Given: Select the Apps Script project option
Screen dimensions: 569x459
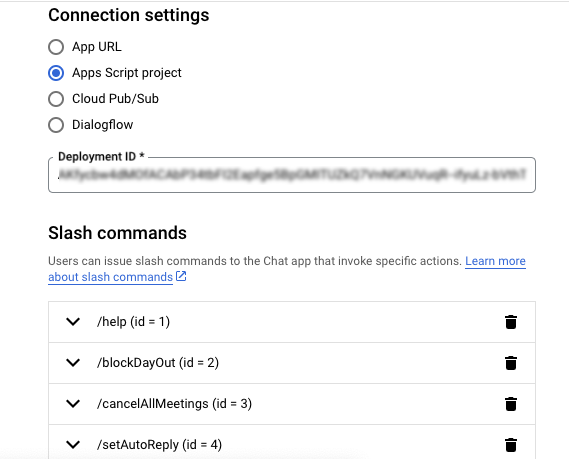Looking at the screenshot, I should click(x=56, y=73).
